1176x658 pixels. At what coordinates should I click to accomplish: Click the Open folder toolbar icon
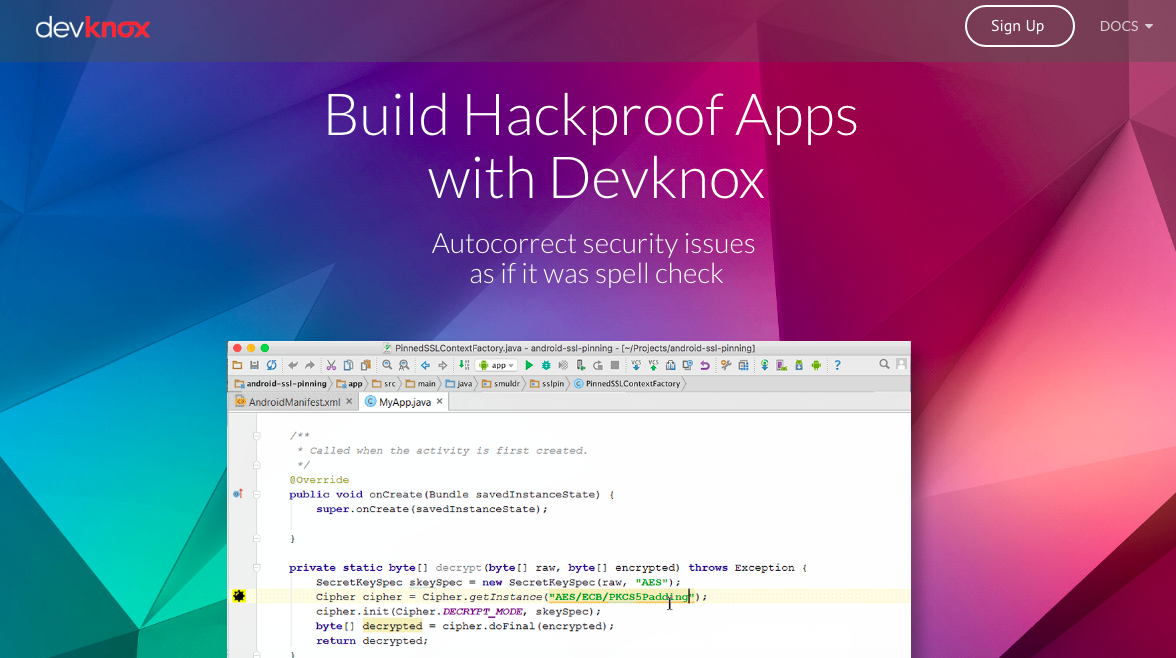pos(237,365)
